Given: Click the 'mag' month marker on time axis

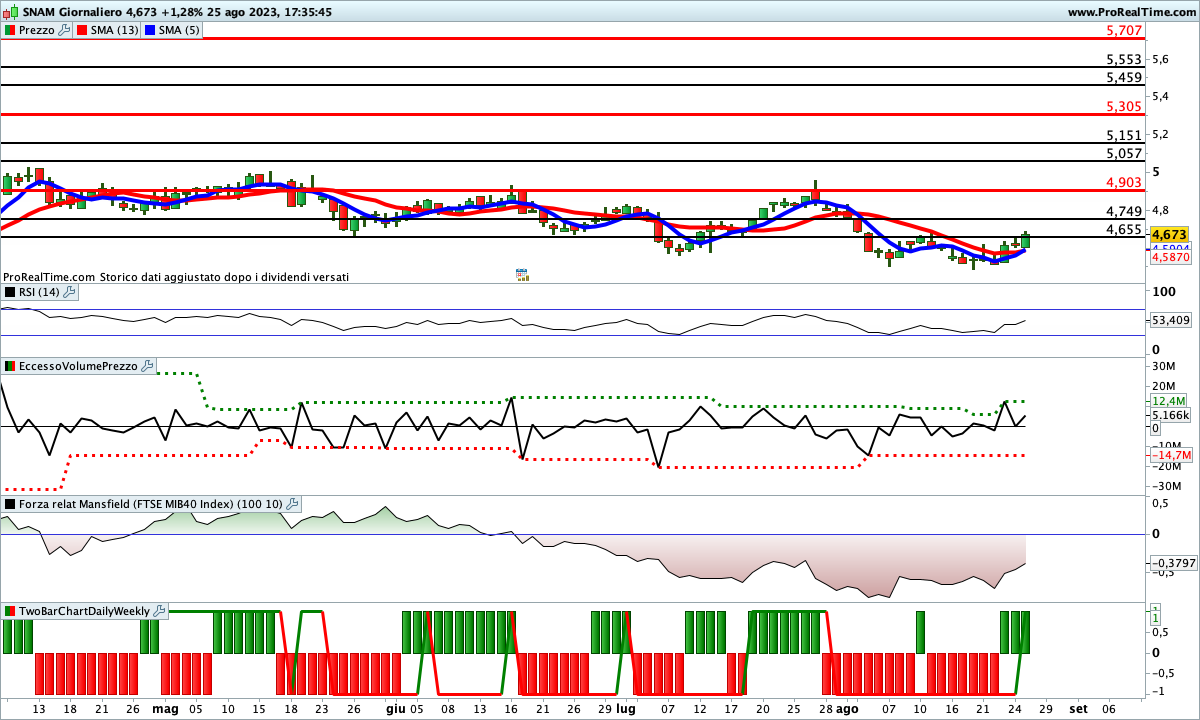Looking at the screenshot, I should pyautogui.click(x=165, y=708).
